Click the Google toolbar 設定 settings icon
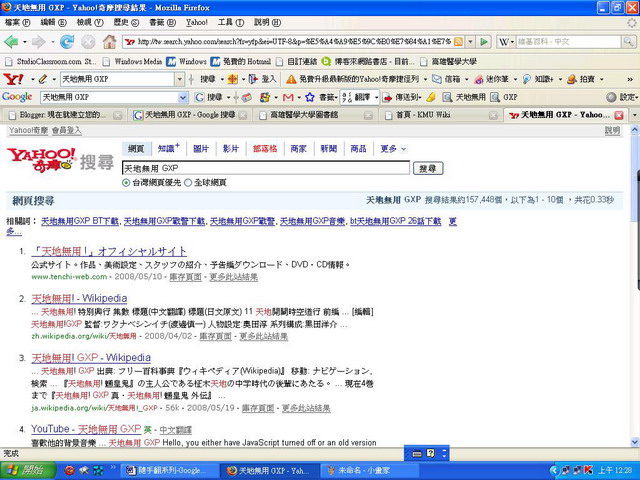 pos(611,97)
